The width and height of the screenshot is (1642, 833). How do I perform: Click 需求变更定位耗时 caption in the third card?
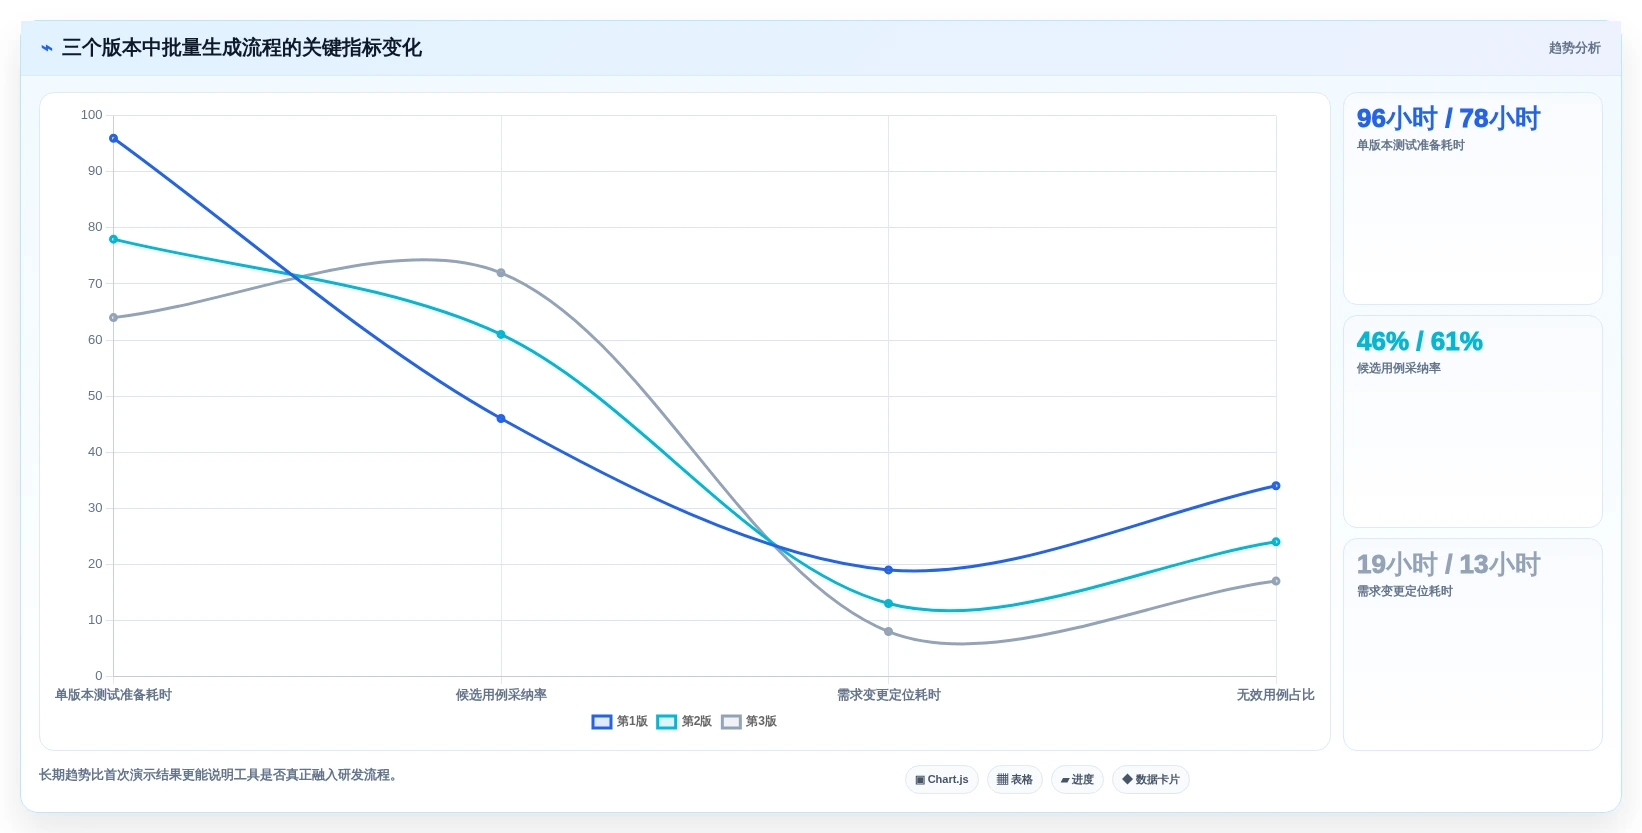[1404, 592]
